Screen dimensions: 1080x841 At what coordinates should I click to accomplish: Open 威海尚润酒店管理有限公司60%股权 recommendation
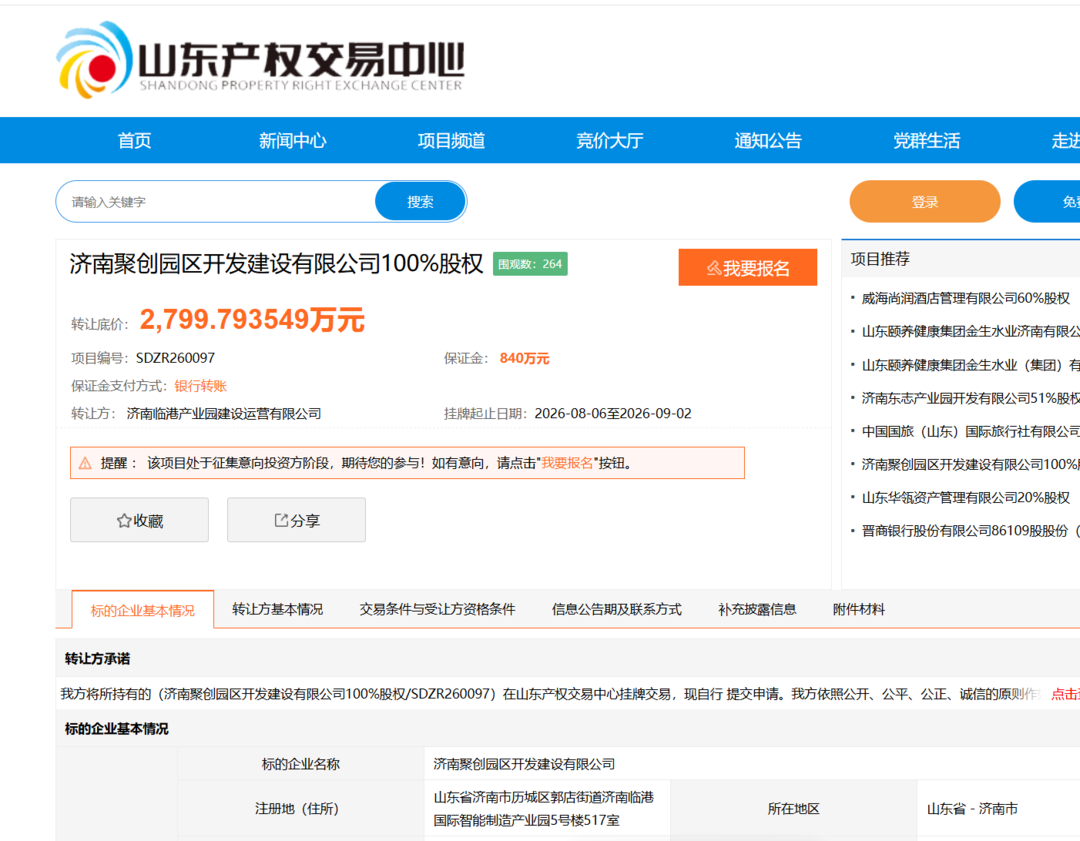point(966,298)
